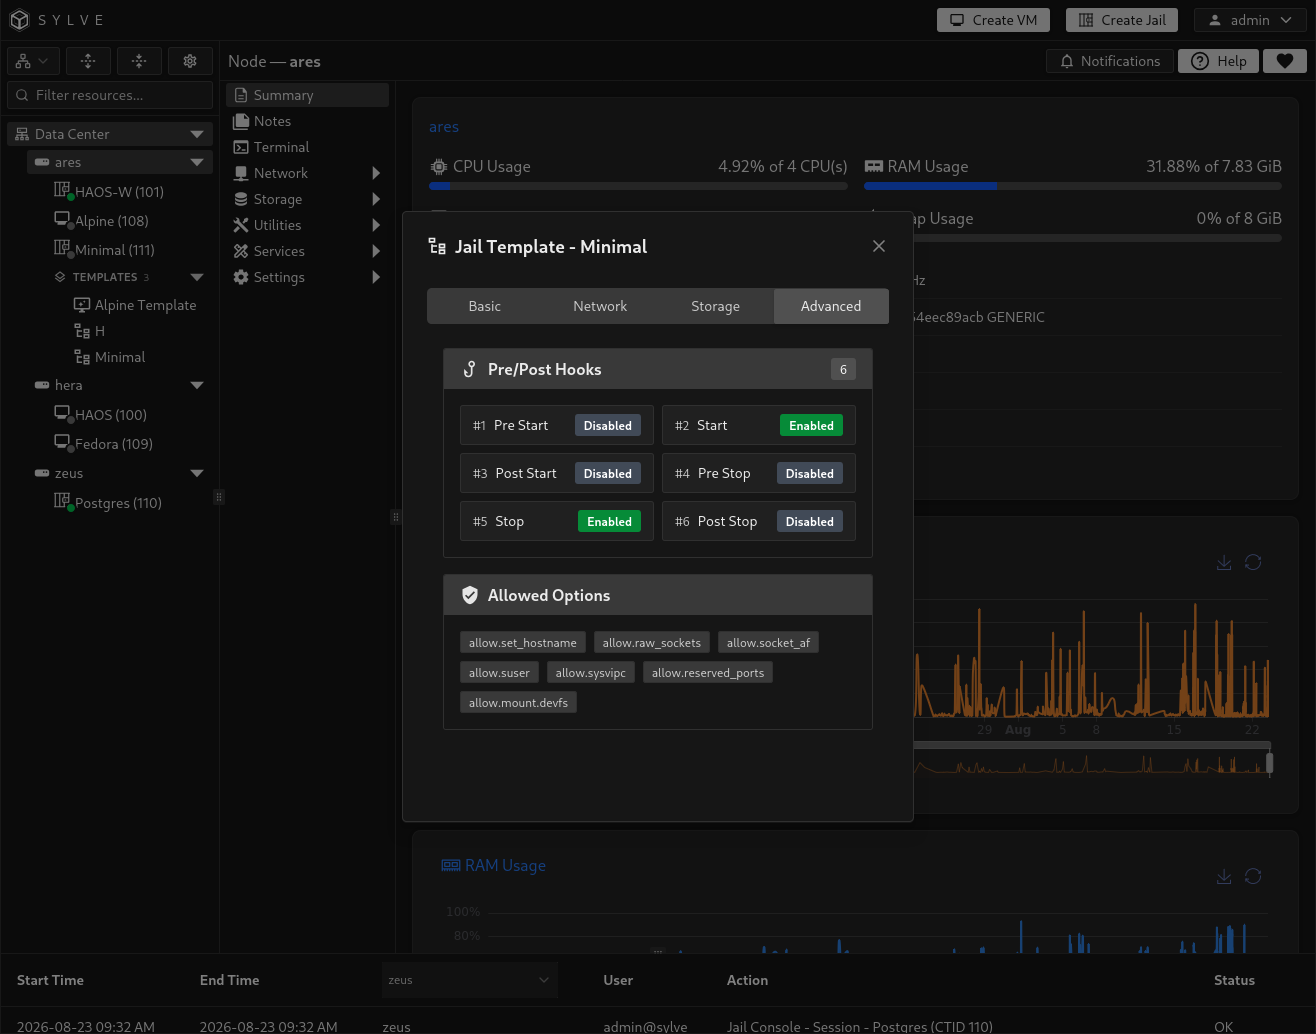The image size is (1316, 1034).
Task: Refresh the RAM Usage chart
Action: pos(1253,876)
